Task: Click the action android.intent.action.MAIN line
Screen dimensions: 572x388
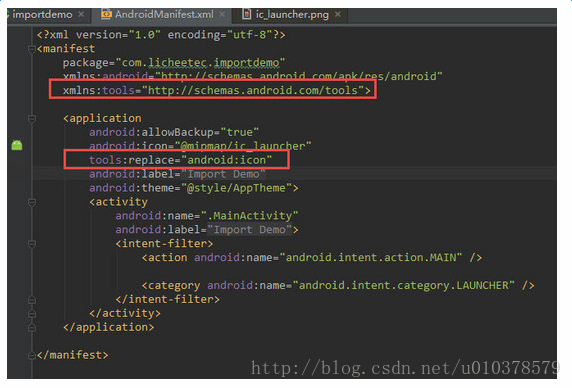Action: 312,258
